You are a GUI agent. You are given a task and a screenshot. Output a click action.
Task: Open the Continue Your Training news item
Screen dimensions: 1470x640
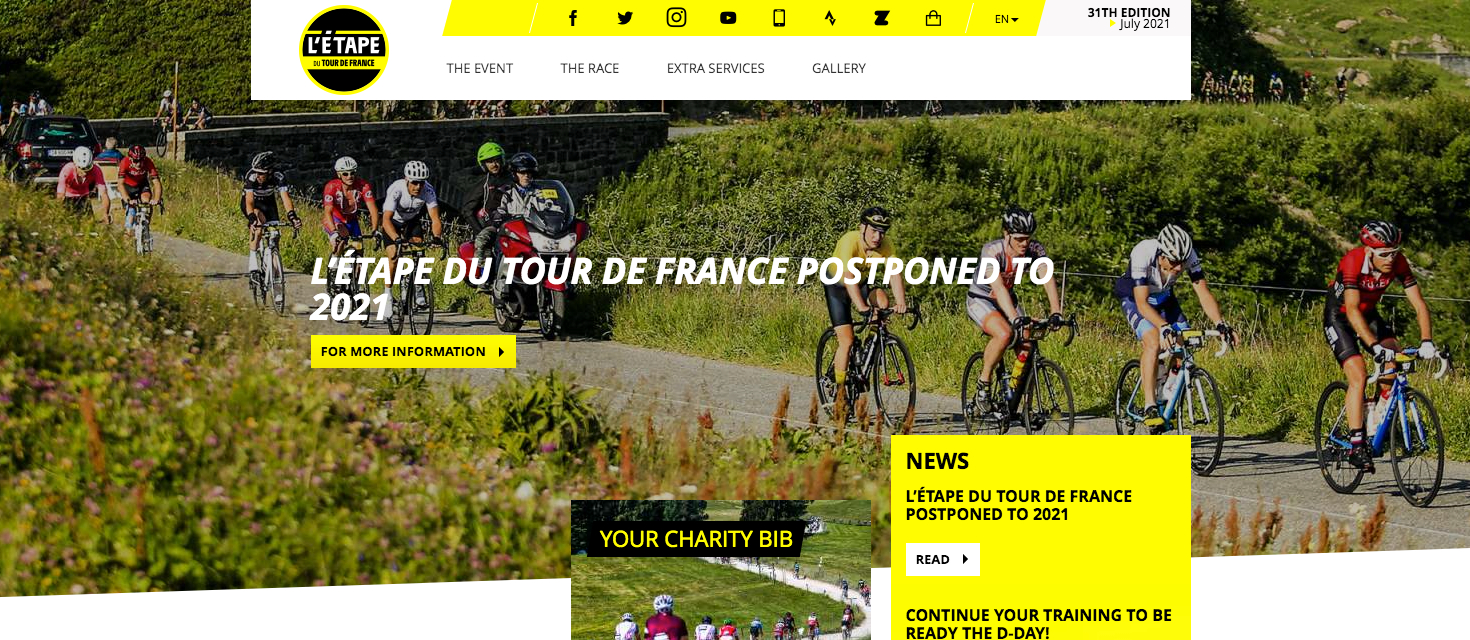(x=1039, y=623)
